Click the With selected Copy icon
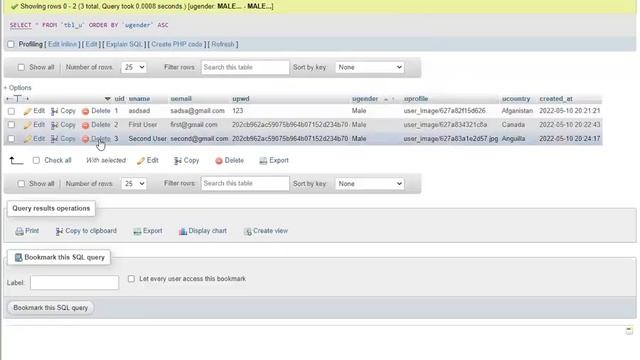 pyautogui.click(x=178, y=161)
